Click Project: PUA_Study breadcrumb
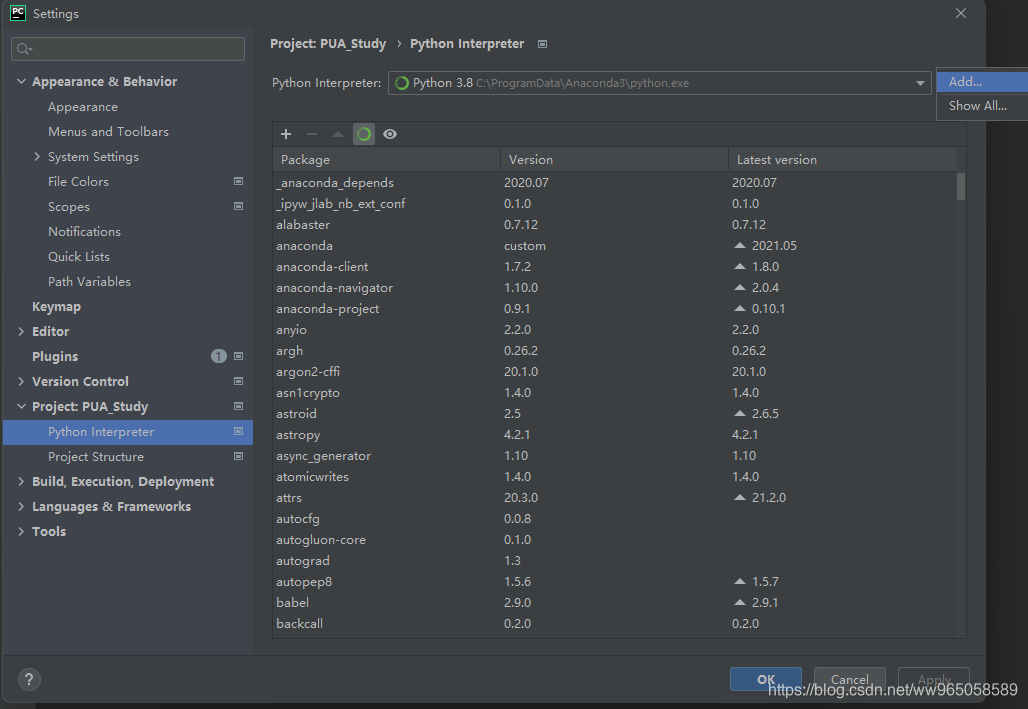Image resolution: width=1028 pixels, height=709 pixels. click(x=328, y=44)
